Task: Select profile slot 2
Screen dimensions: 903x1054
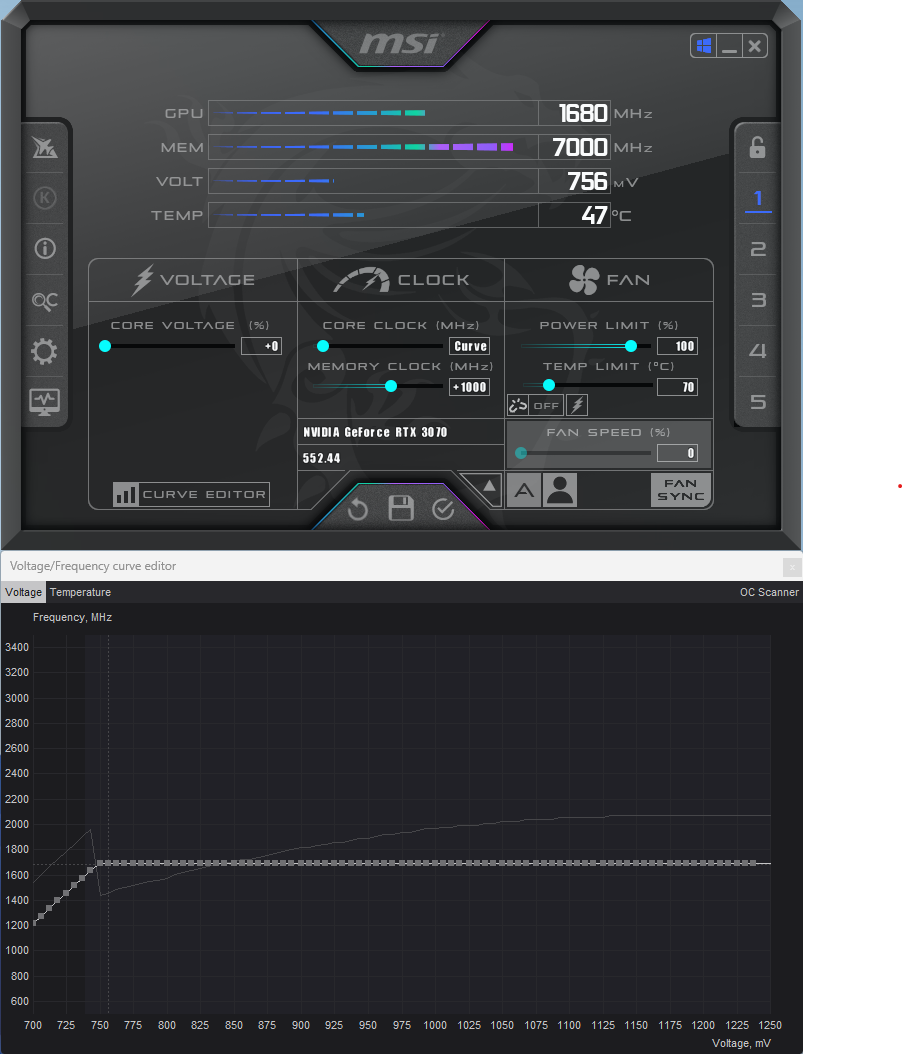Action: coord(756,250)
